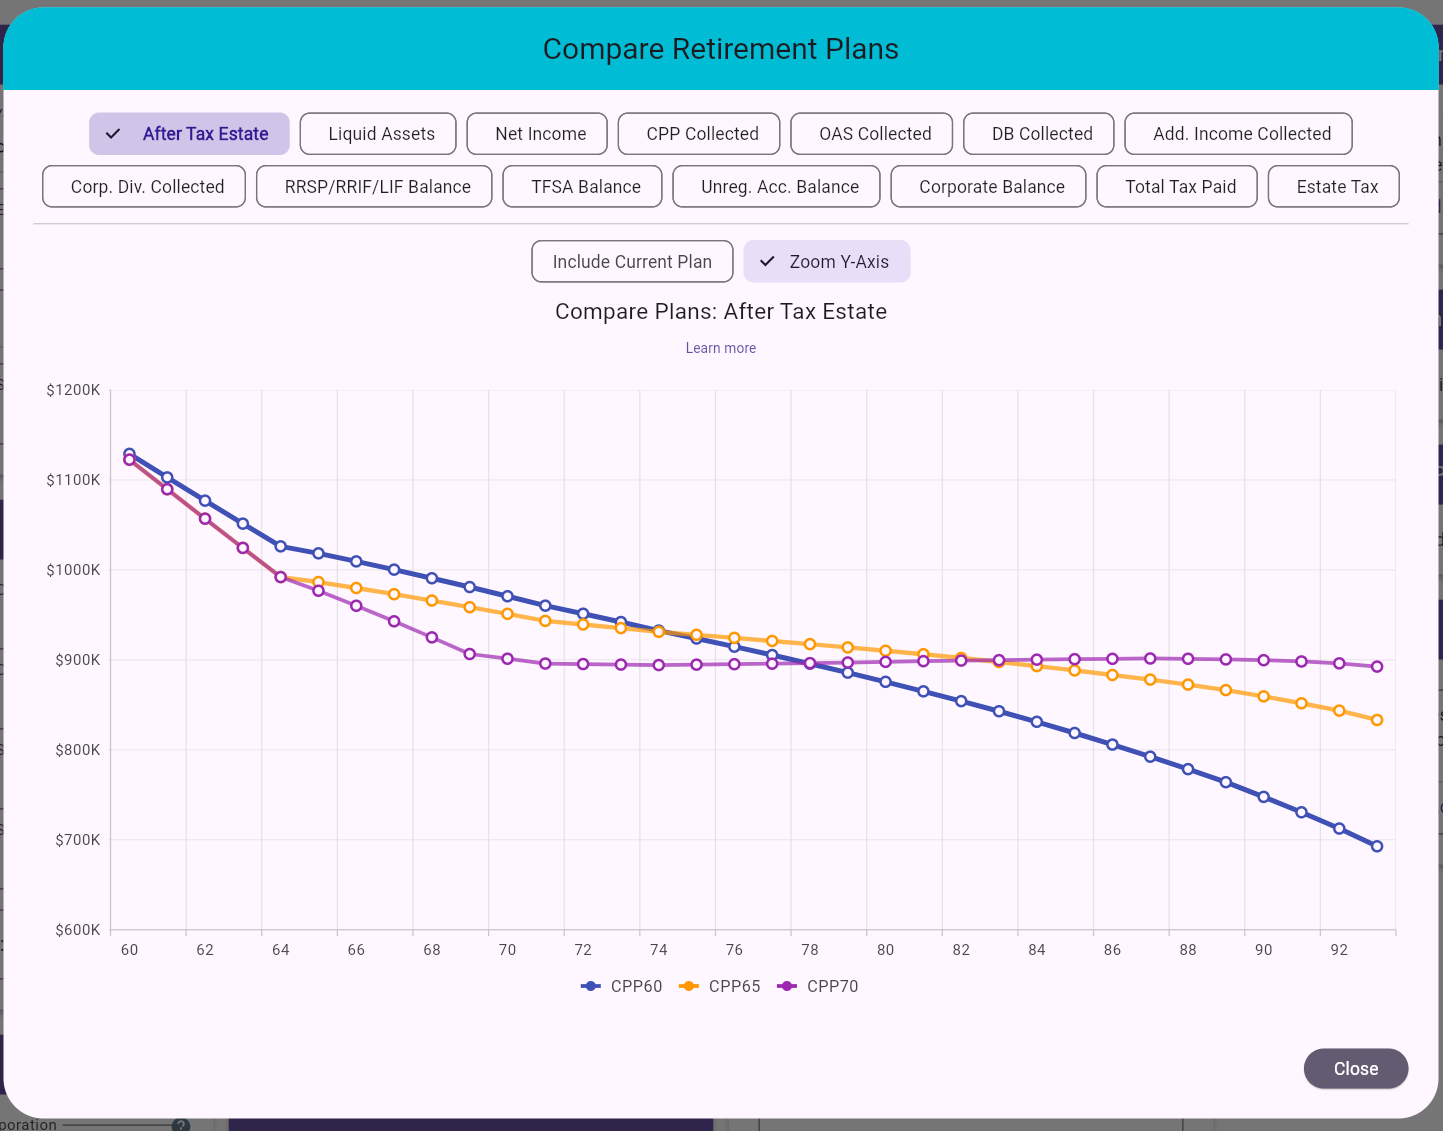Enable Include Current Plan
Viewport: 1443px width, 1131px height.
click(x=632, y=261)
